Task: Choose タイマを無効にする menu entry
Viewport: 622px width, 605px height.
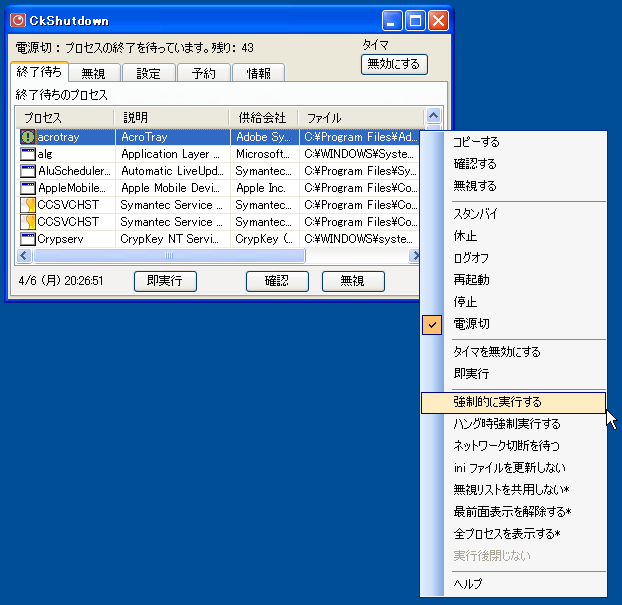Action: tap(513, 352)
